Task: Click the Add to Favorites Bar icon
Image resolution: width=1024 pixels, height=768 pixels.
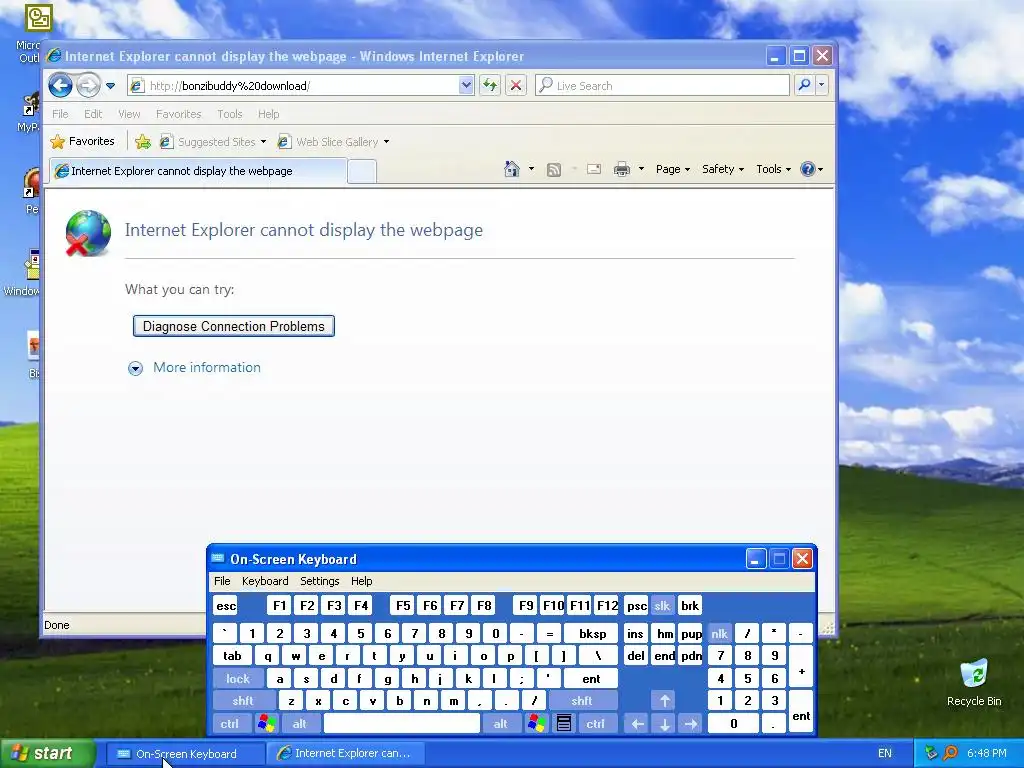Action: (x=143, y=141)
